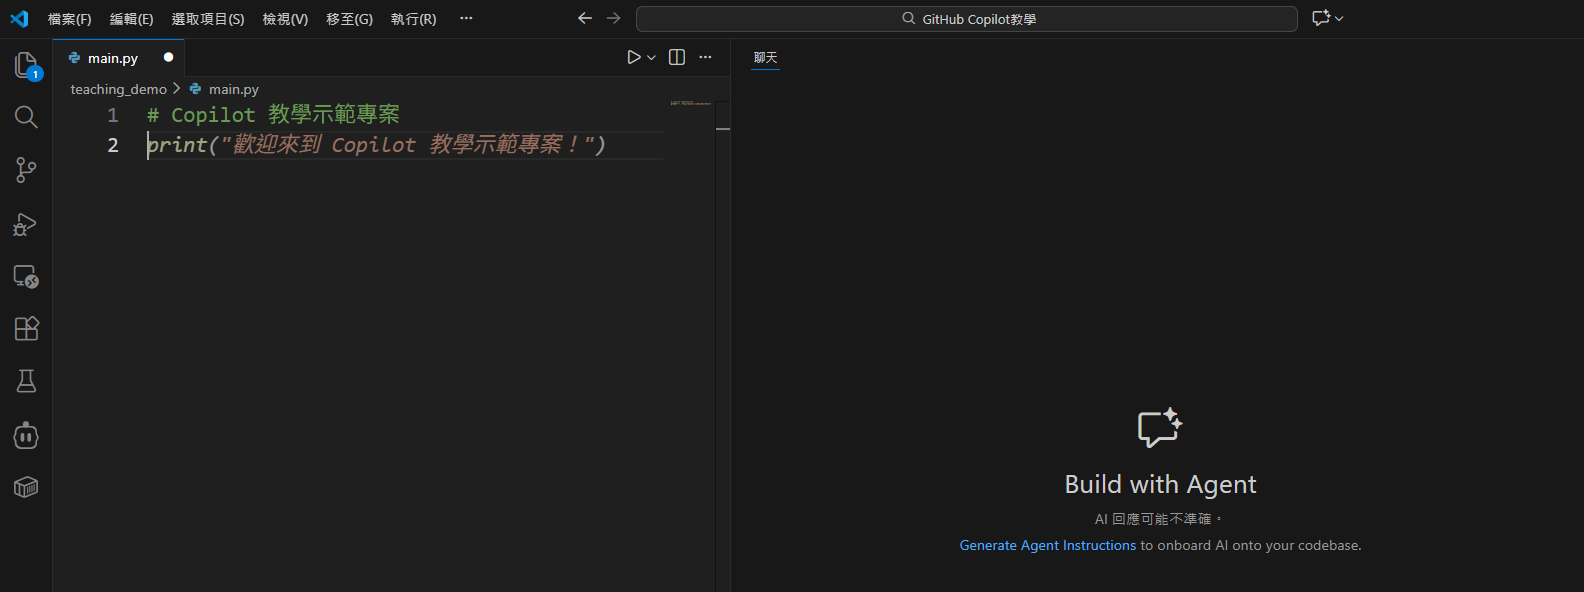Split the editor to the right

click(677, 58)
